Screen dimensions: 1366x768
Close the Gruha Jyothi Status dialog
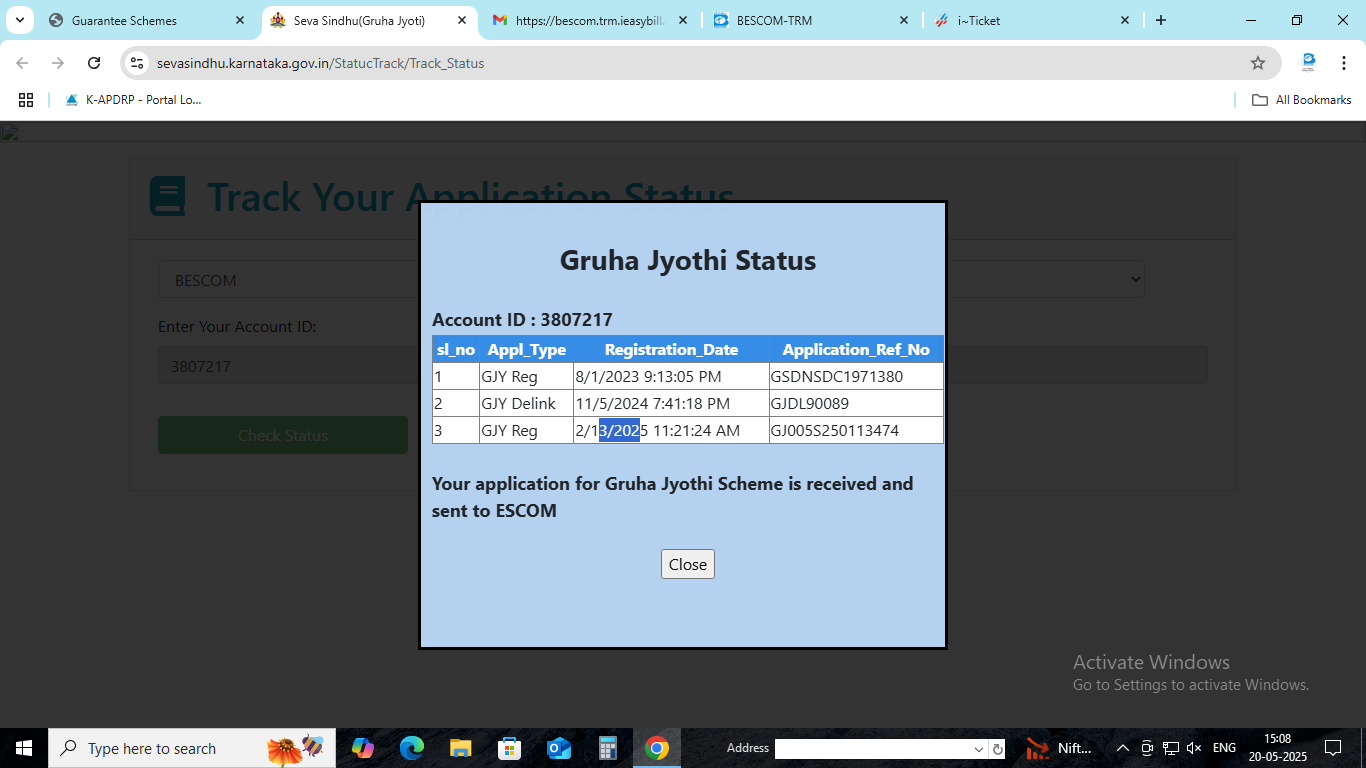coord(688,564)
